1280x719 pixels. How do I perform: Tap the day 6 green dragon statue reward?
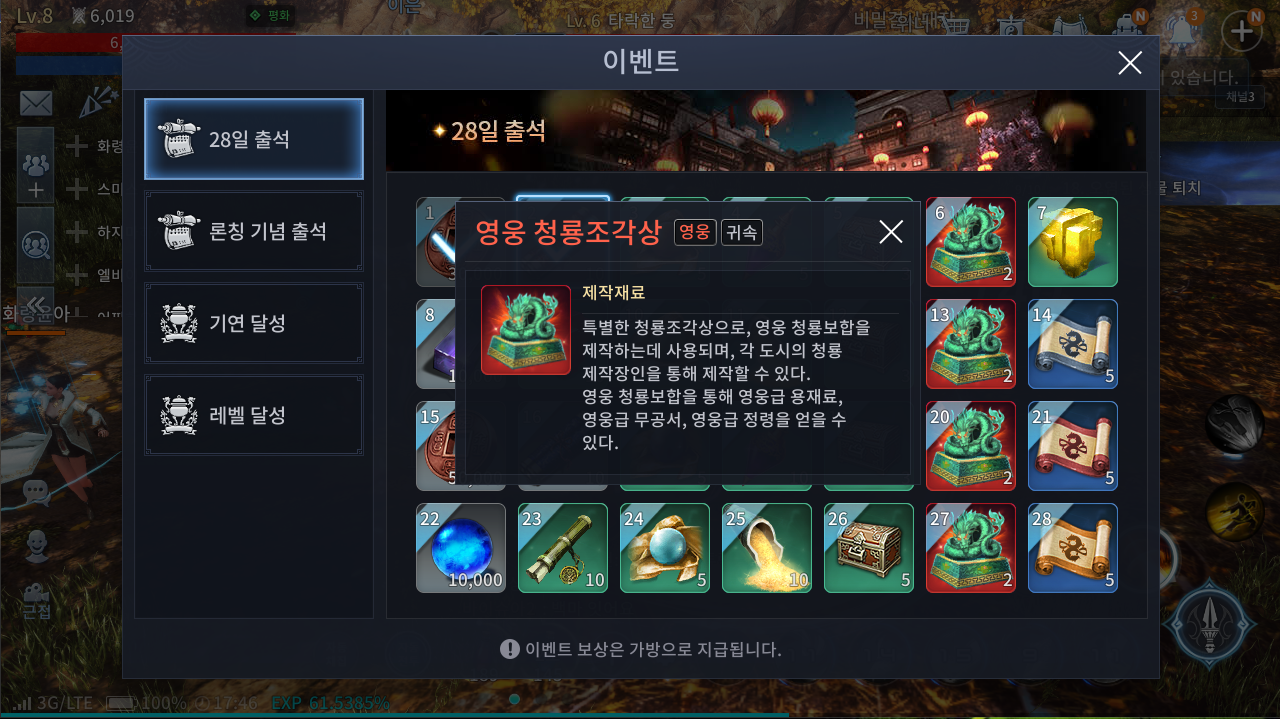pyautogui.click(x=971, y=242)
